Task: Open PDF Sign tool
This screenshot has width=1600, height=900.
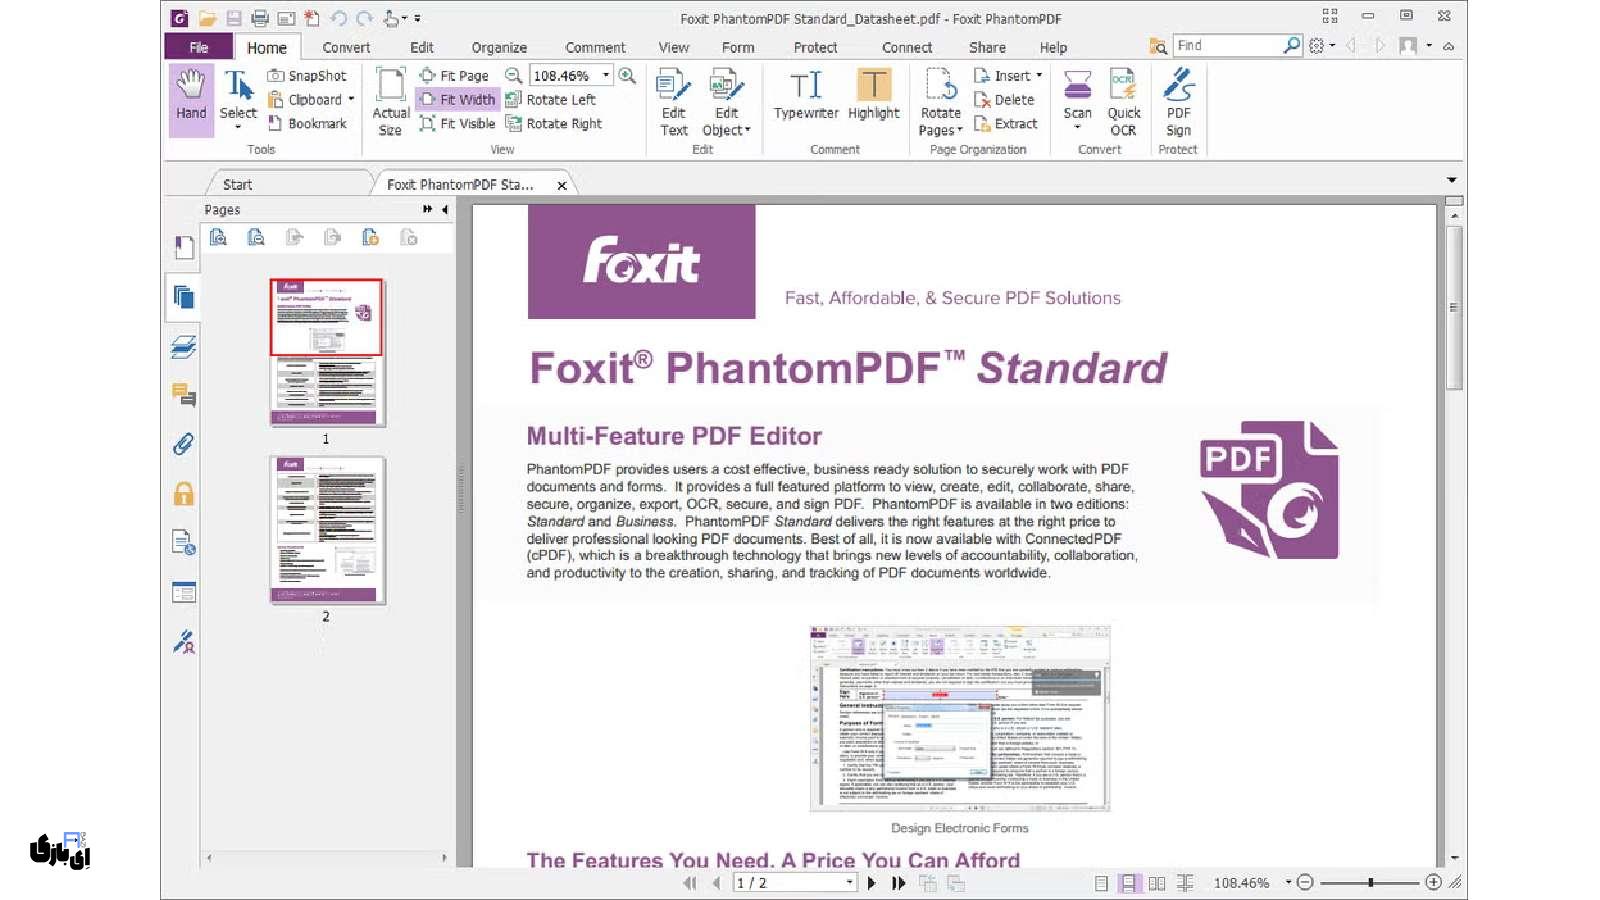Action: (1179, 102)
